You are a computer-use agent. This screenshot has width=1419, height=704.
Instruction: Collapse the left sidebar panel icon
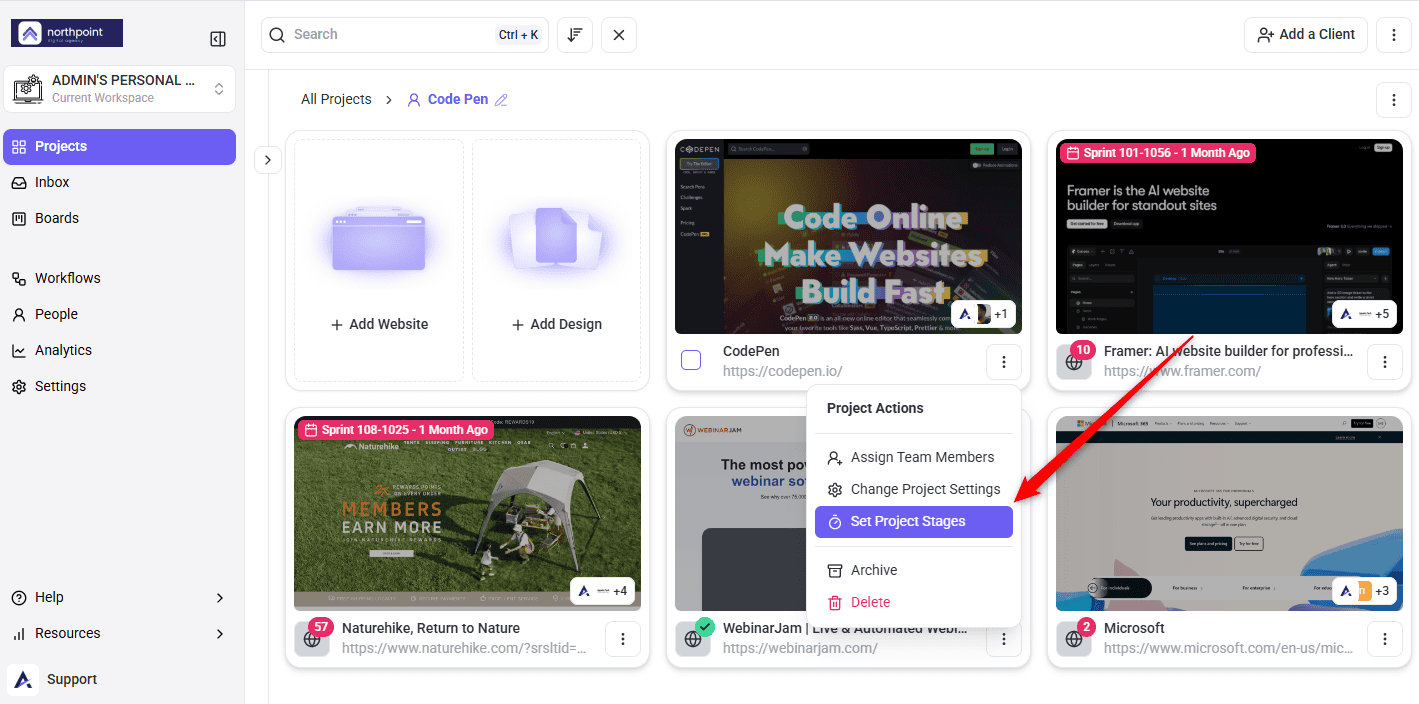(x=218, y=39)
